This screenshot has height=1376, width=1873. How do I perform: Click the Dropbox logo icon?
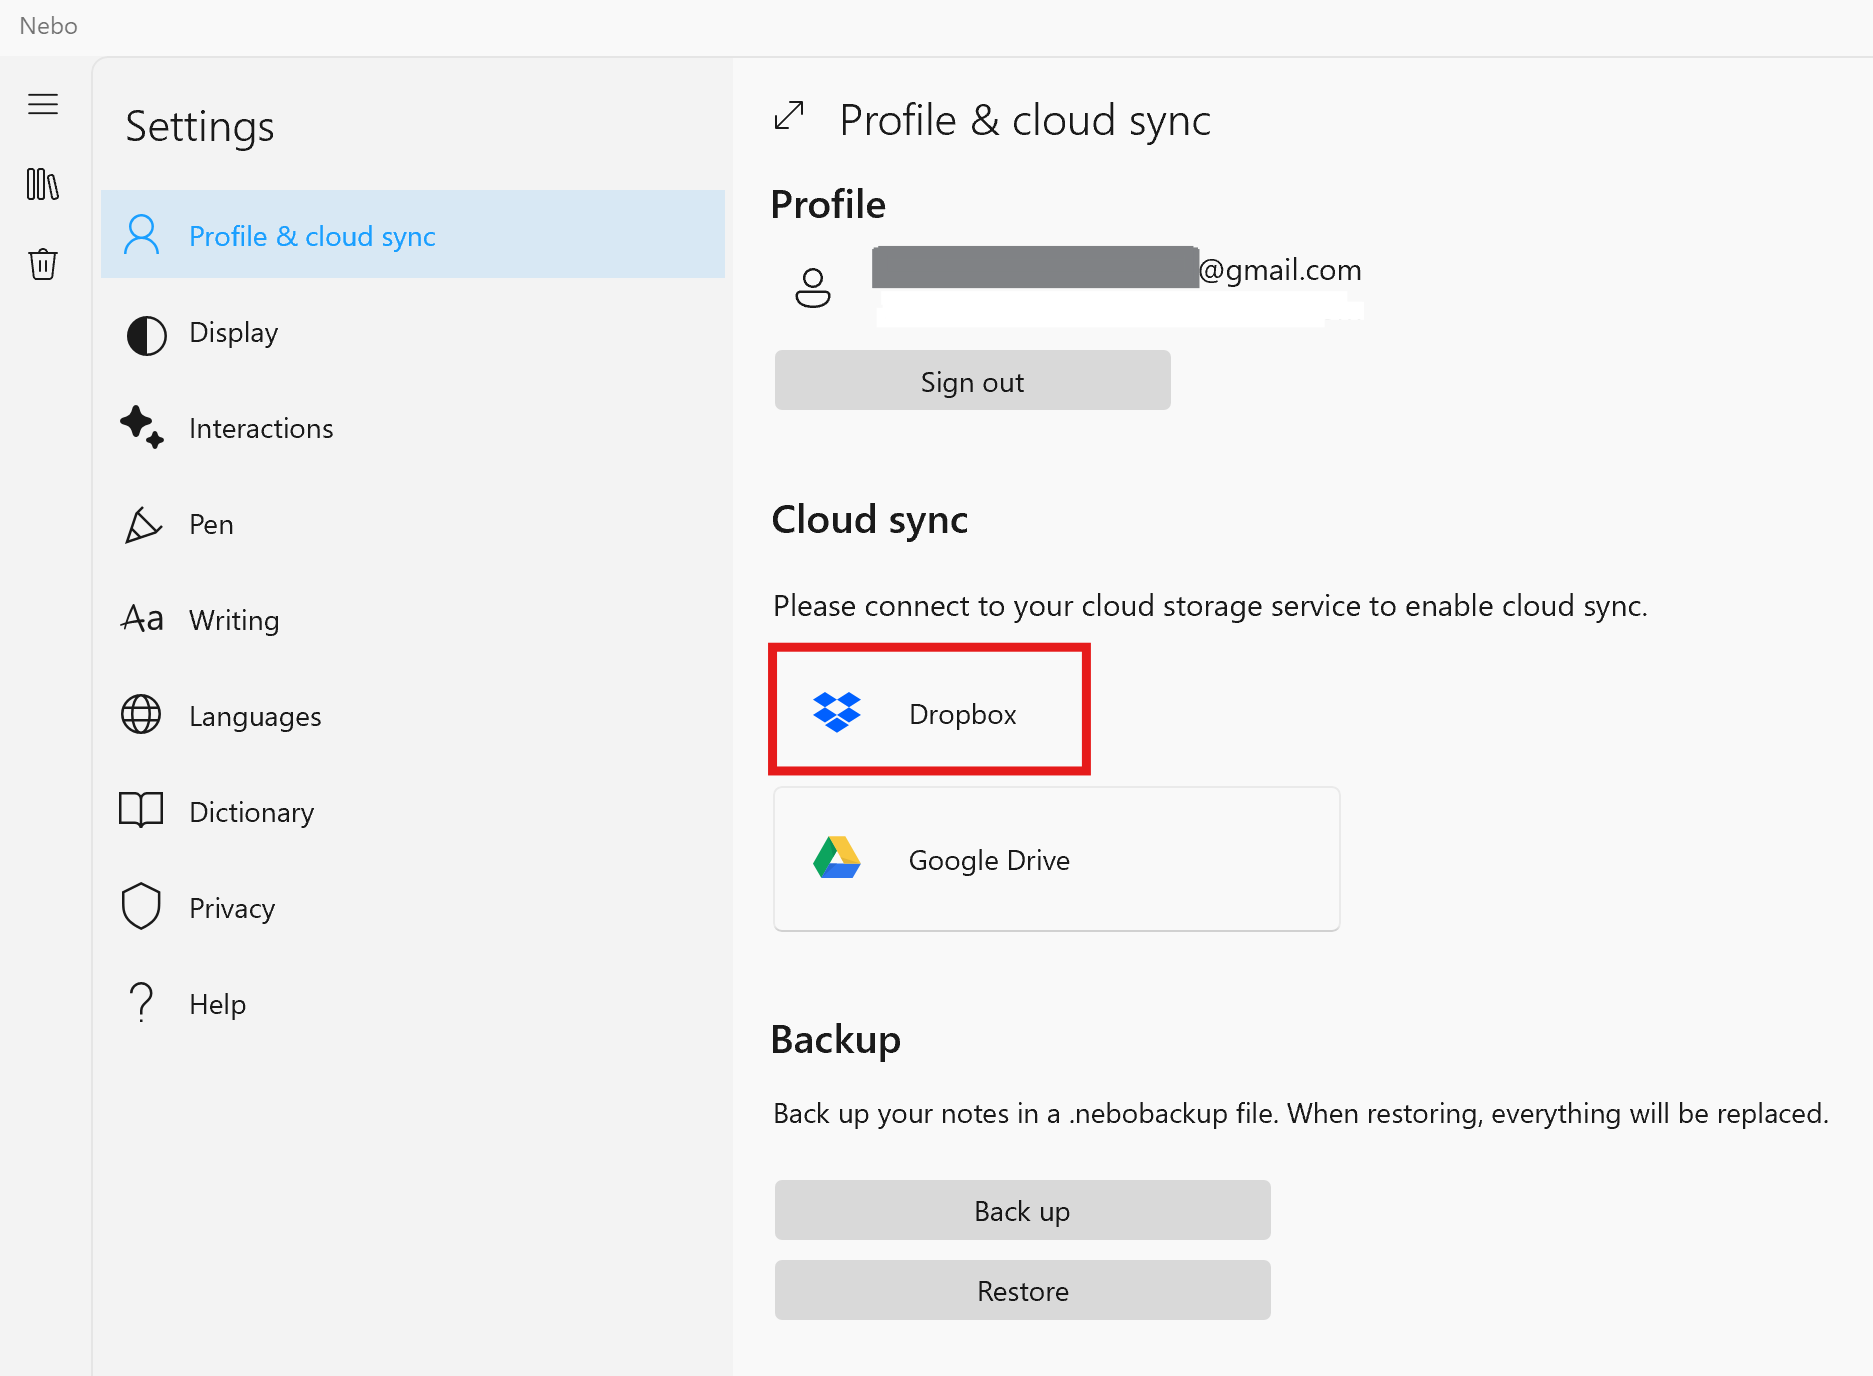point(837,712)
